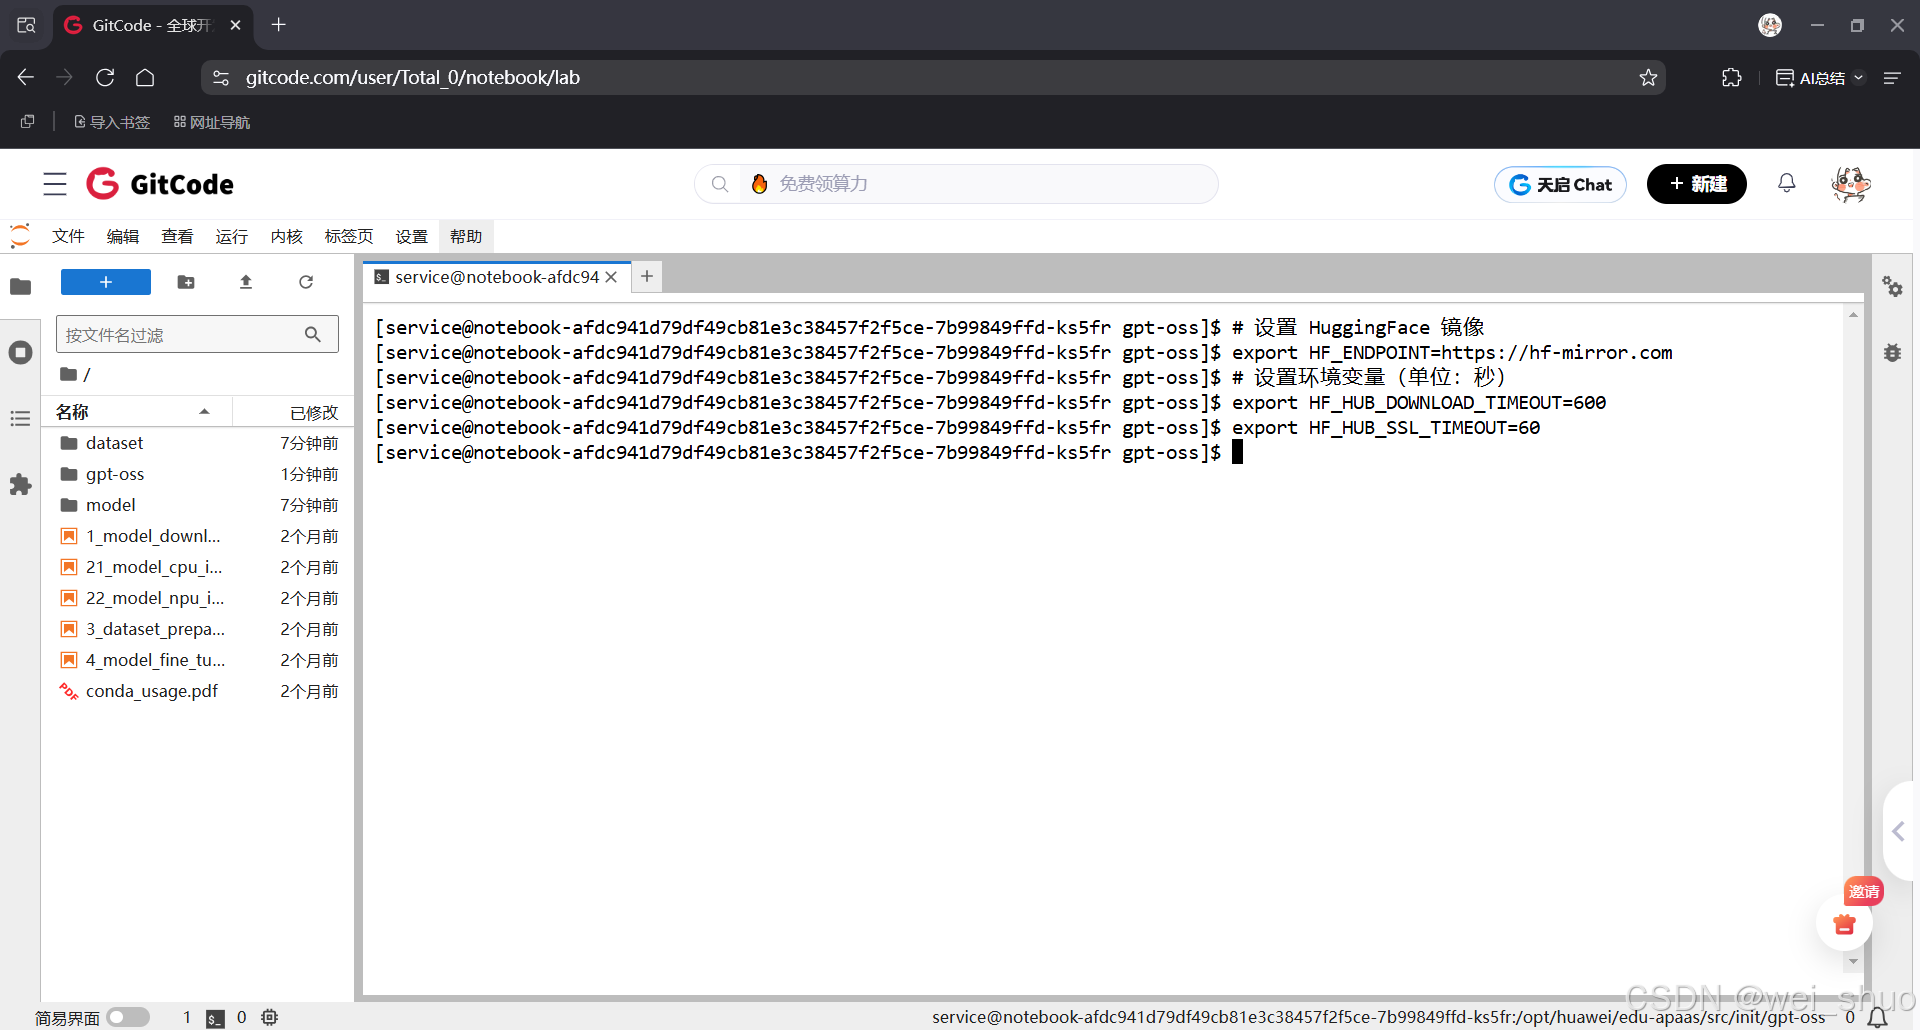Click the browser address bar URL
The width and height of the screenshot is (1920, 1030).
click(412, 77)
